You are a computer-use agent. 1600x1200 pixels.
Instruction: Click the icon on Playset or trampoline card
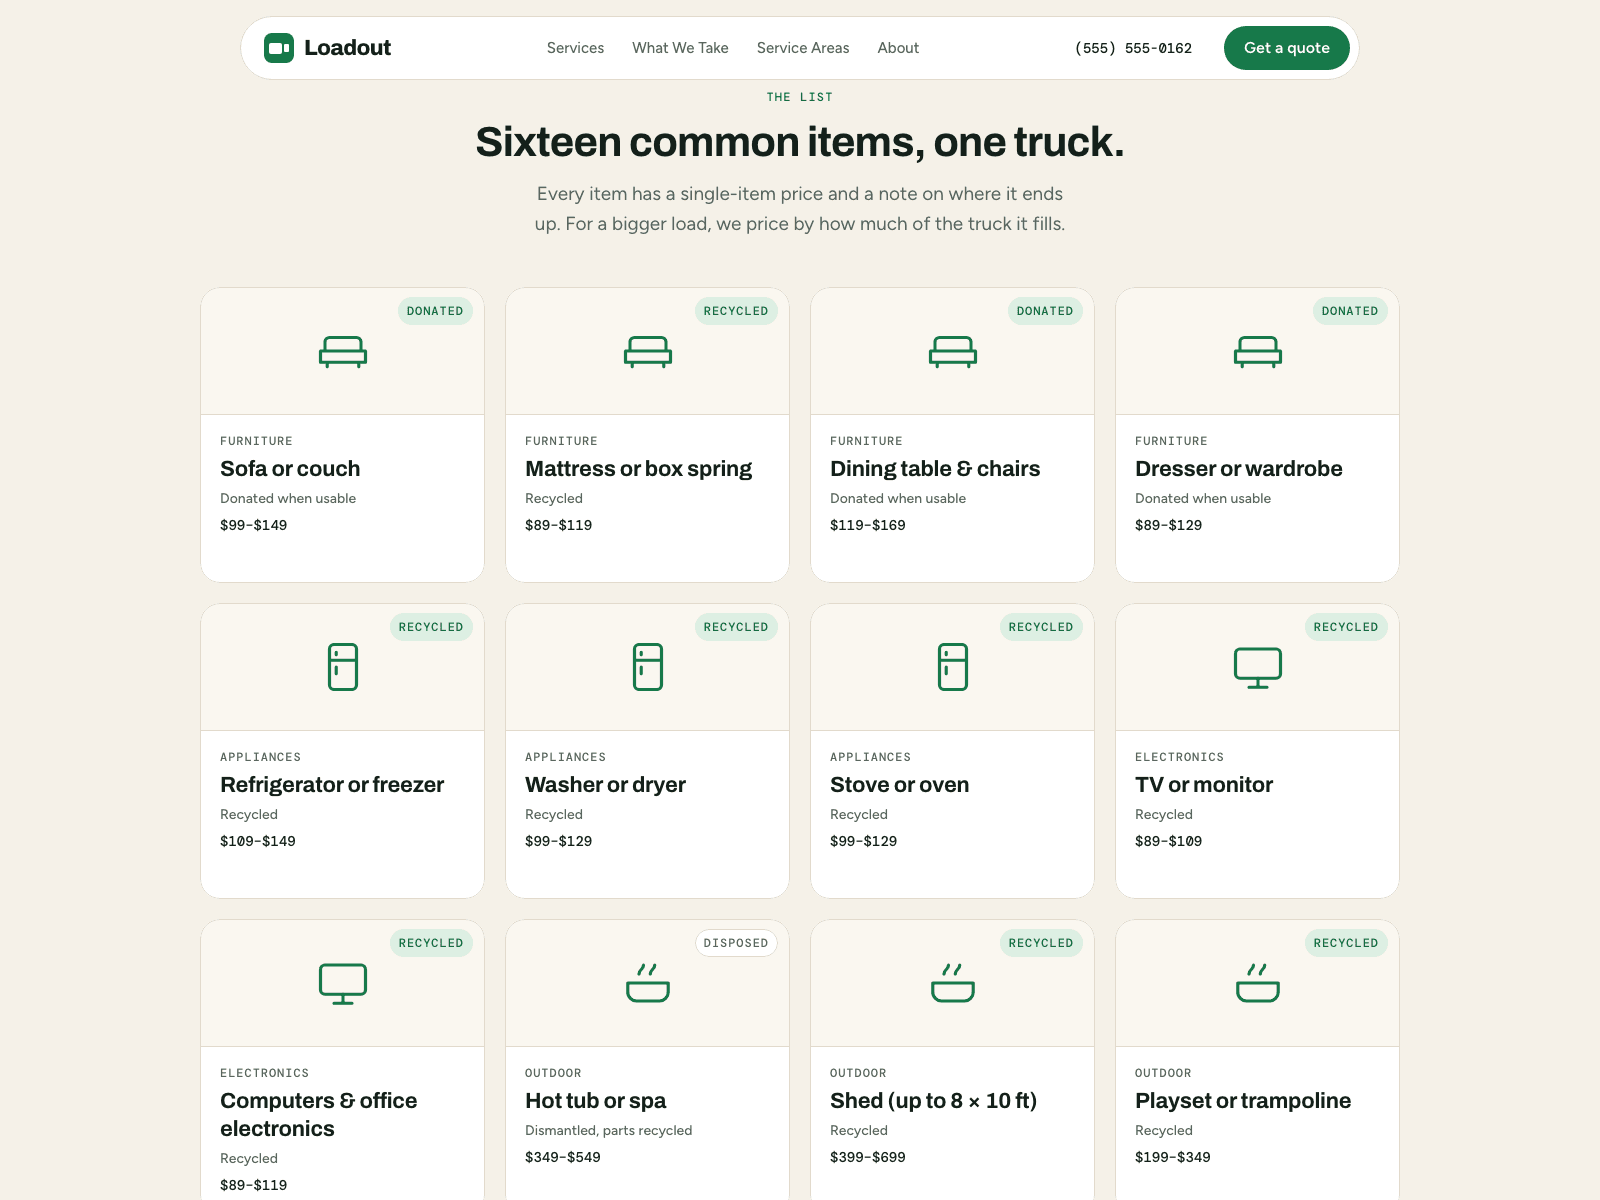click(1258, 983)
